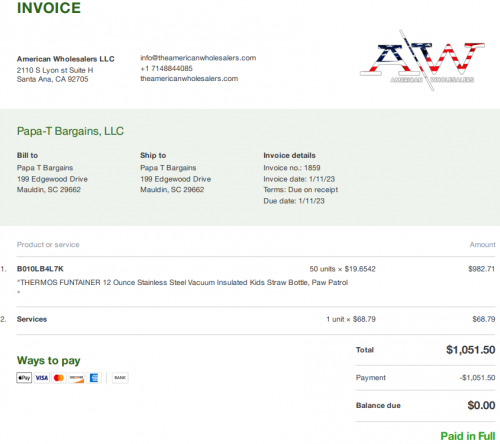Click the Paid in Full status text

pos(468,436)
